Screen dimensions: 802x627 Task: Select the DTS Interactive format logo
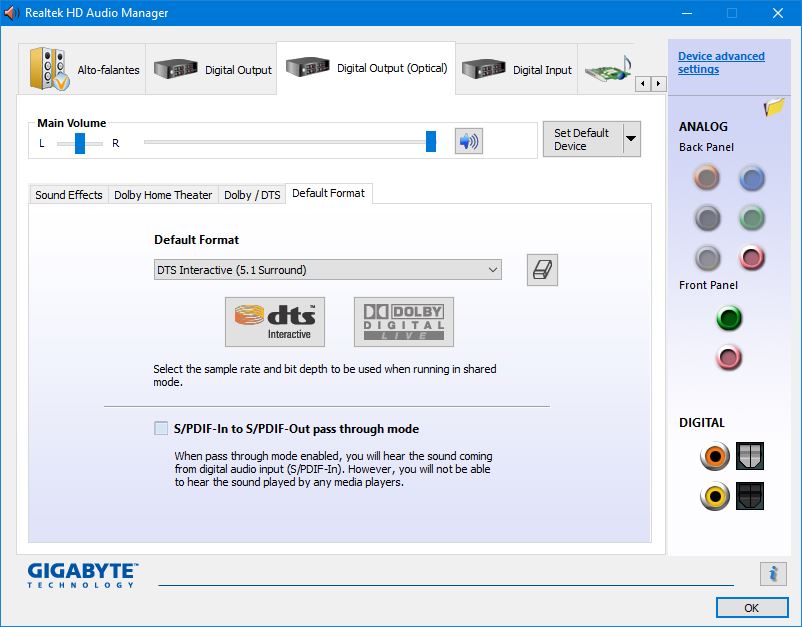275,322
